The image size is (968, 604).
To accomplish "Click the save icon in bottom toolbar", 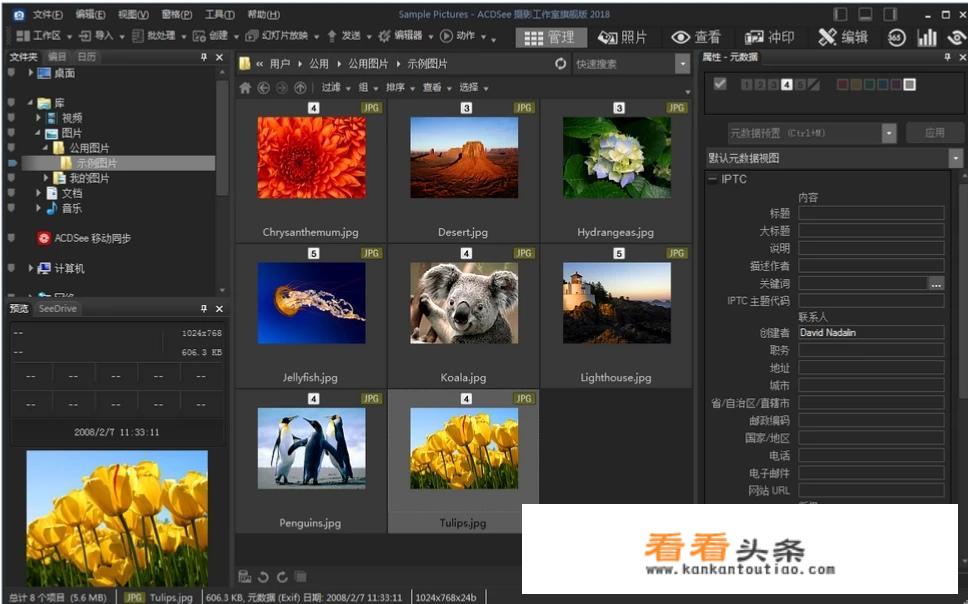I will point(244,576).
